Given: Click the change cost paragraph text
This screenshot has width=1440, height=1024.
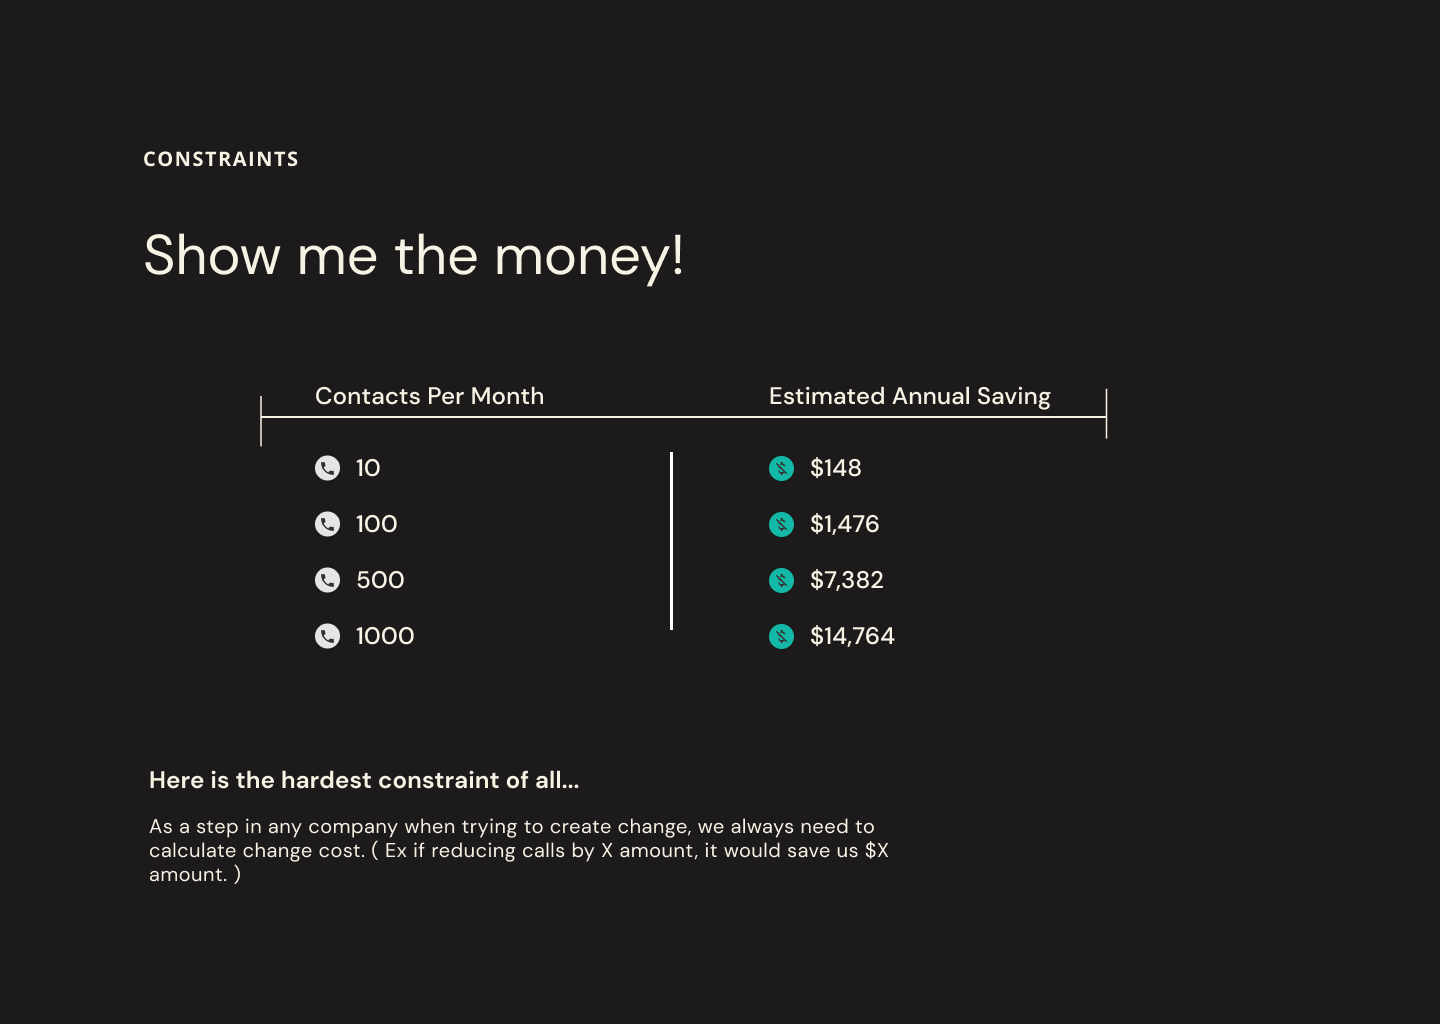Looking at the screenshot, I should coord(519,851).
